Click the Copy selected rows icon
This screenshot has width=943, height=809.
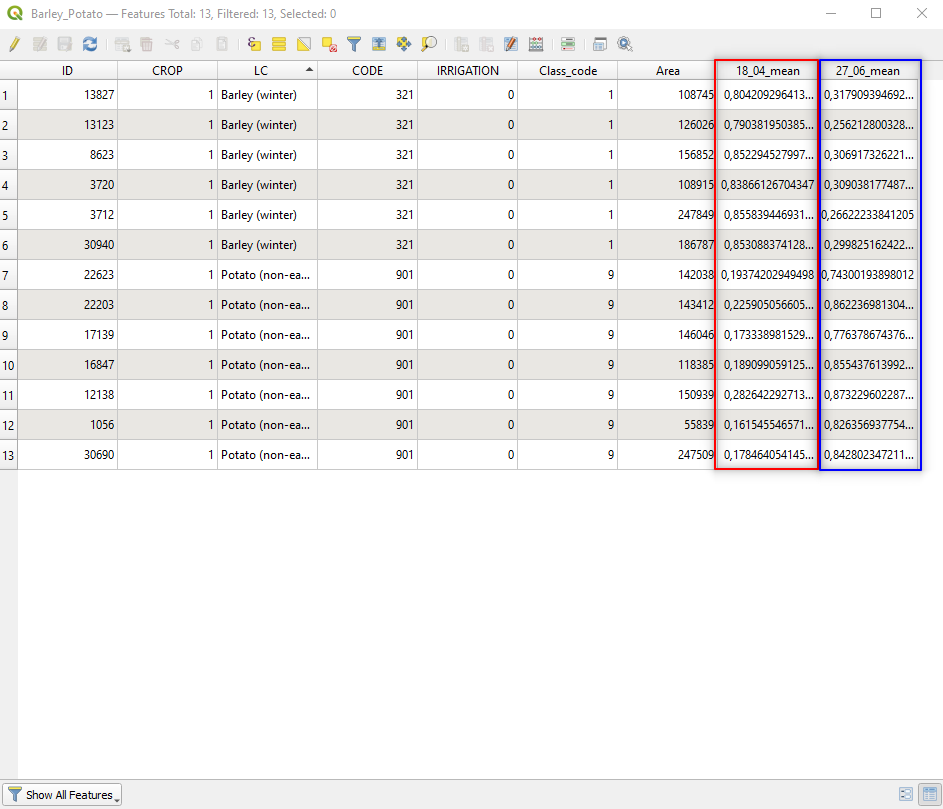[x=197, y=44]
